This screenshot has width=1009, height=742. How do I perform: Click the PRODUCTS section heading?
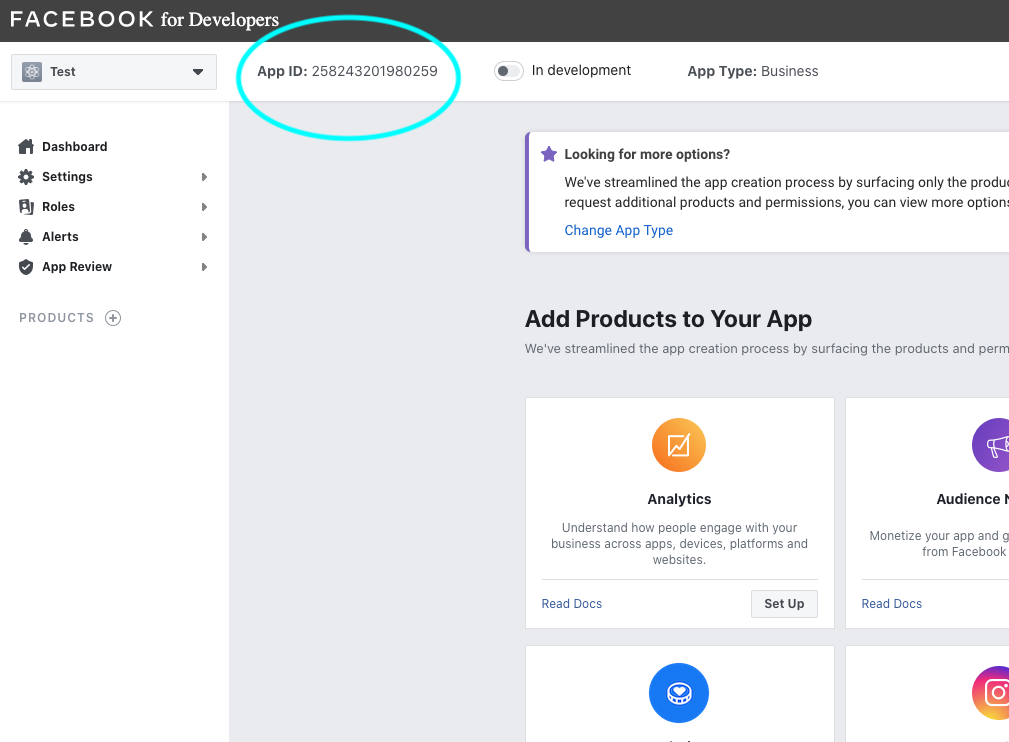(x=57, y=318)
